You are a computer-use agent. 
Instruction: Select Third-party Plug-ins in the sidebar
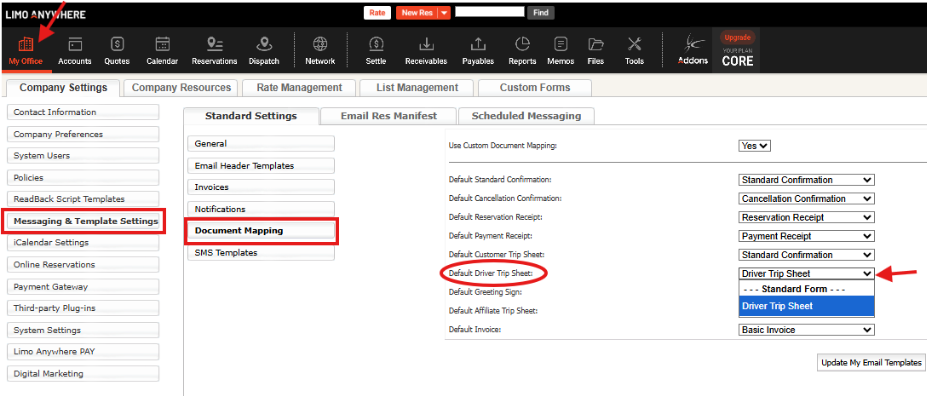tap(83, 308)
